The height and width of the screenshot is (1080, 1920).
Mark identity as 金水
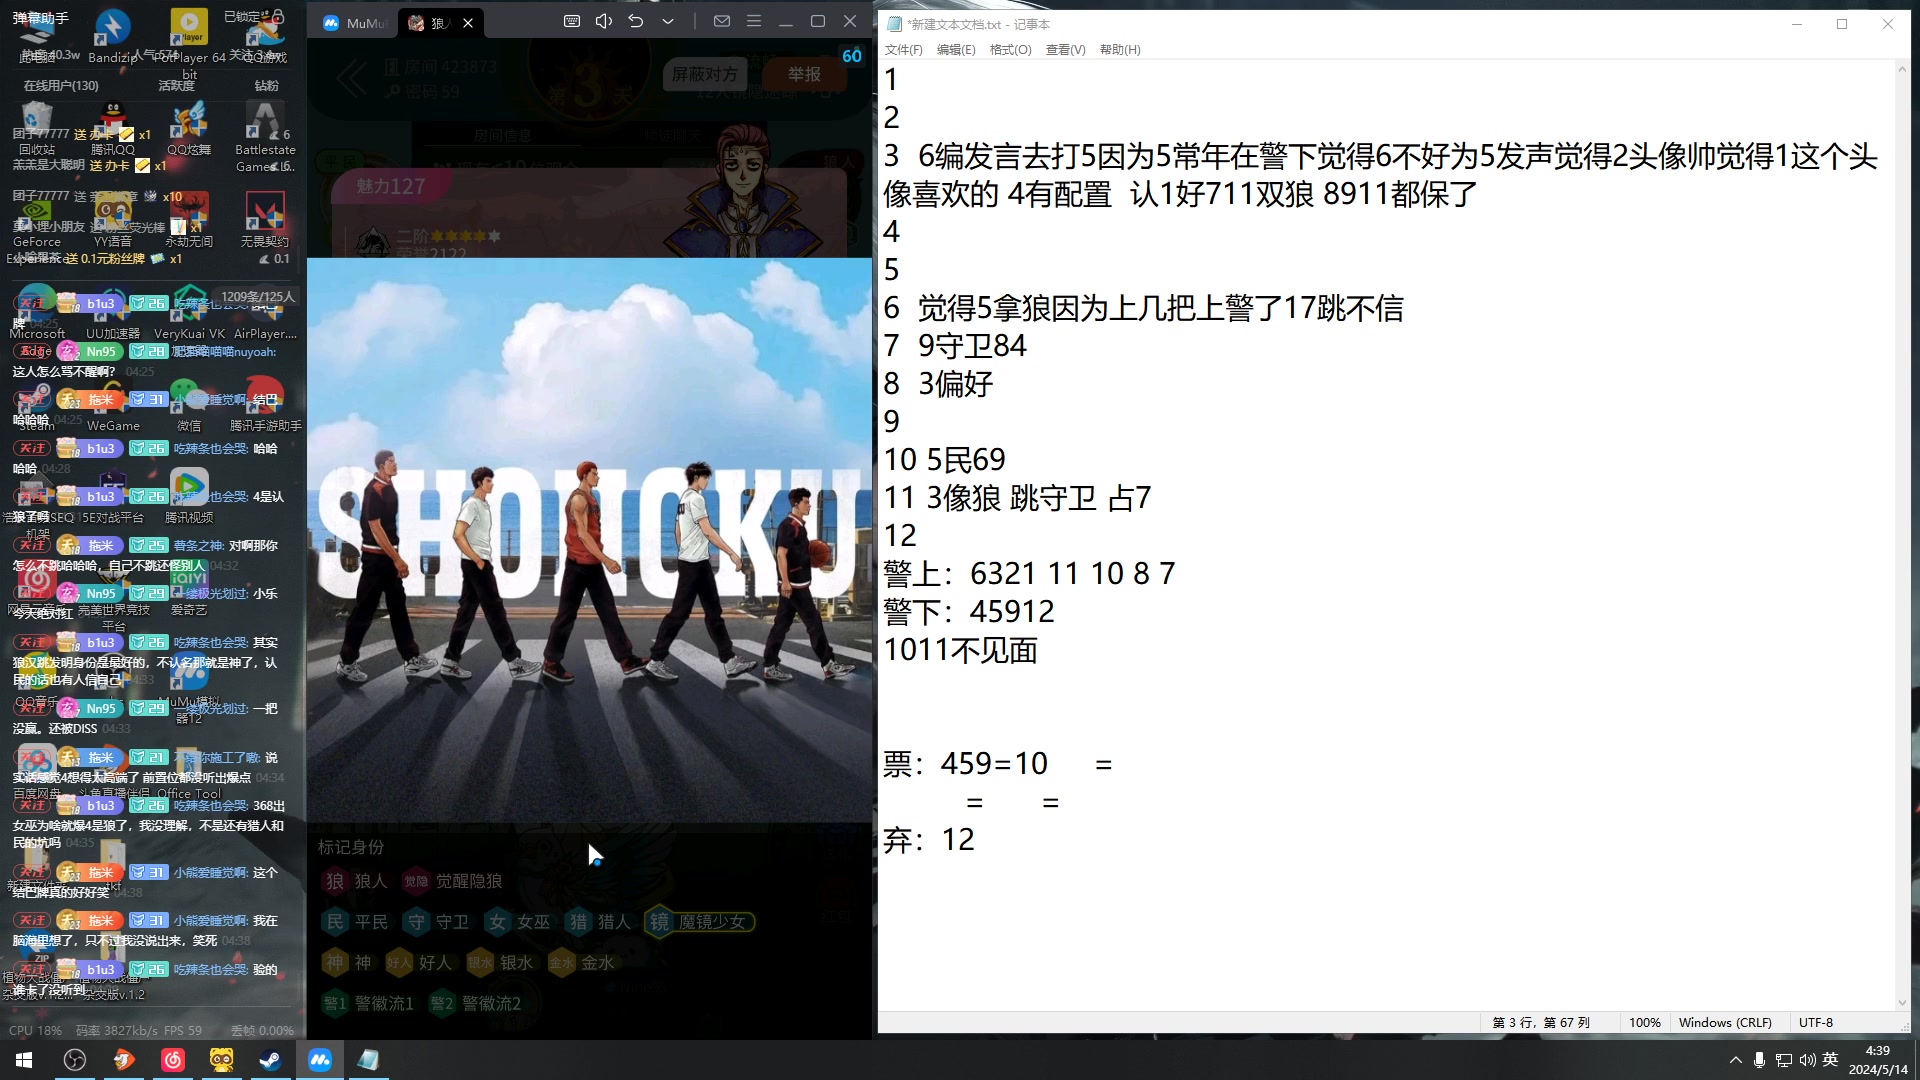[582, 962]
